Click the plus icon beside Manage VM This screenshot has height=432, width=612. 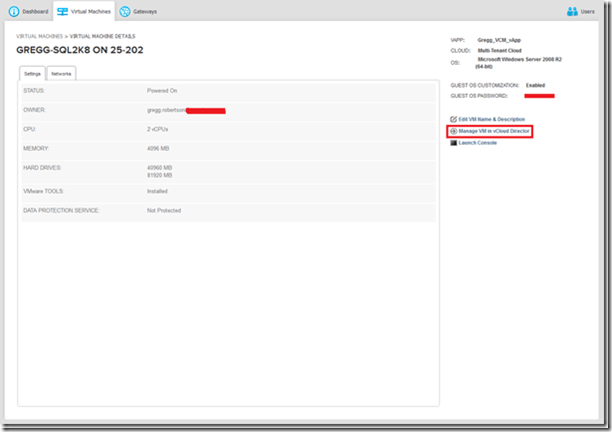454,131
